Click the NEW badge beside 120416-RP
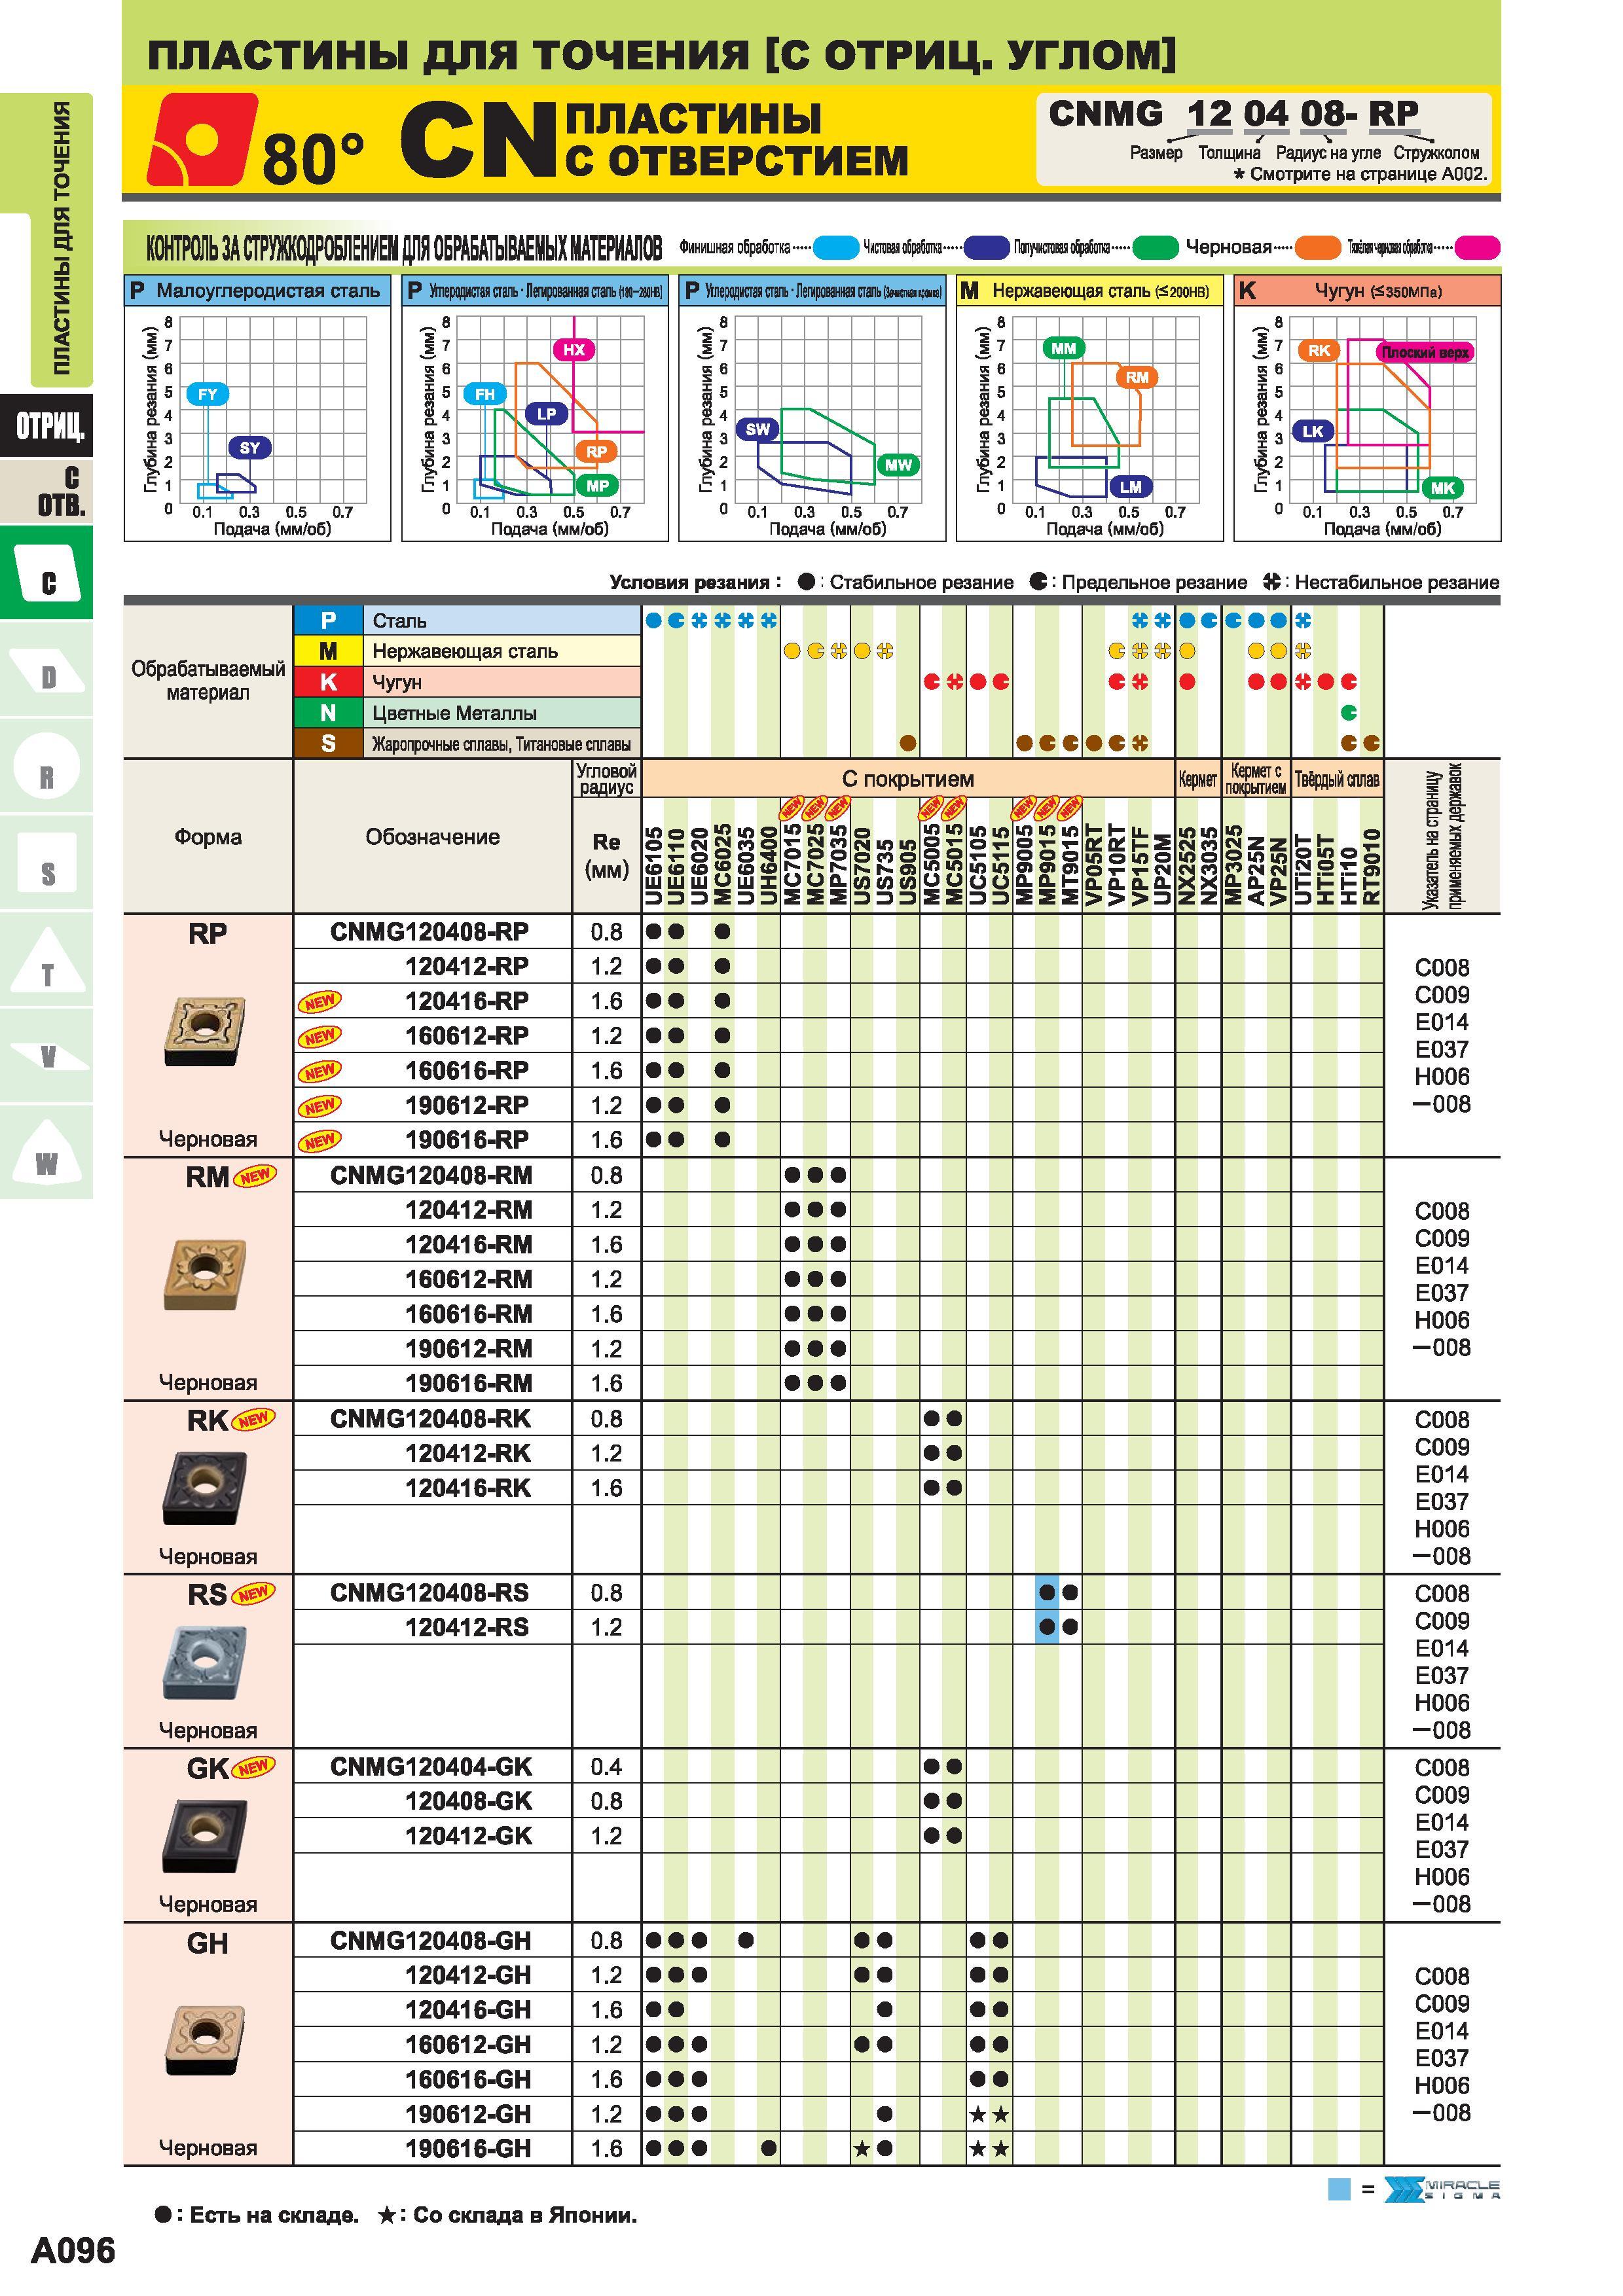This screenshot has height=2296, width=1623. [320, 1001]
